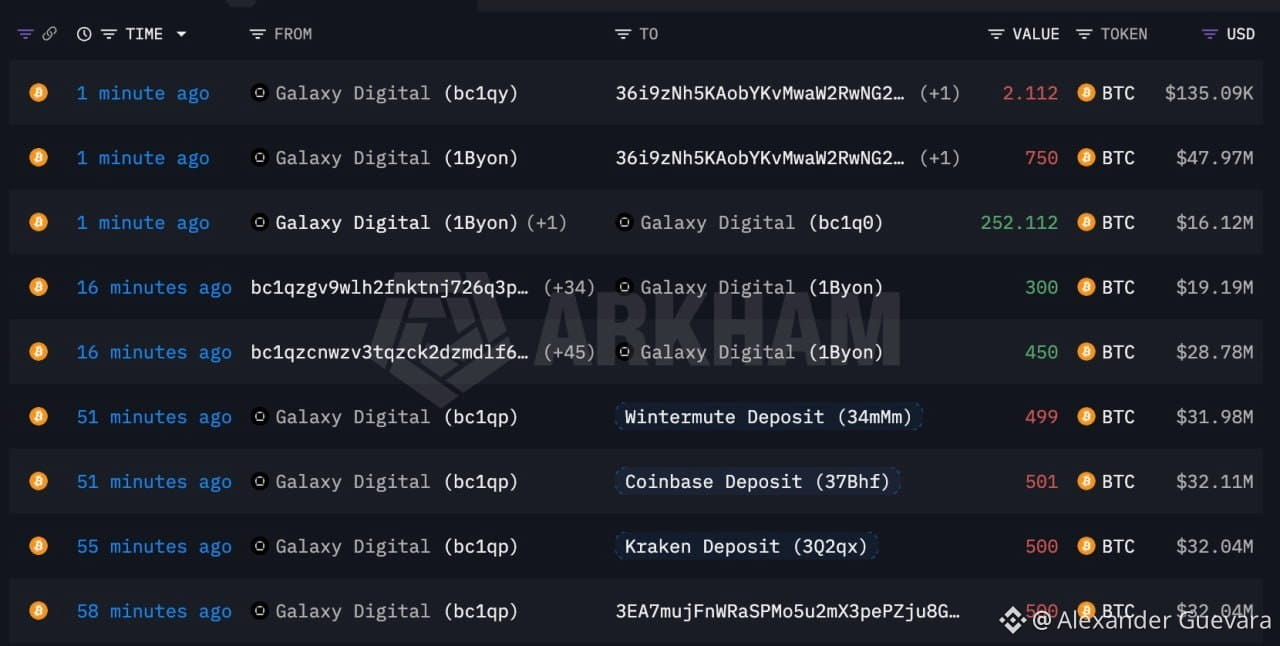The width and height of the screenshot is (1280, 646).
Task: Click BTC token icon in $31.98M row
Action: [1086, 417]
